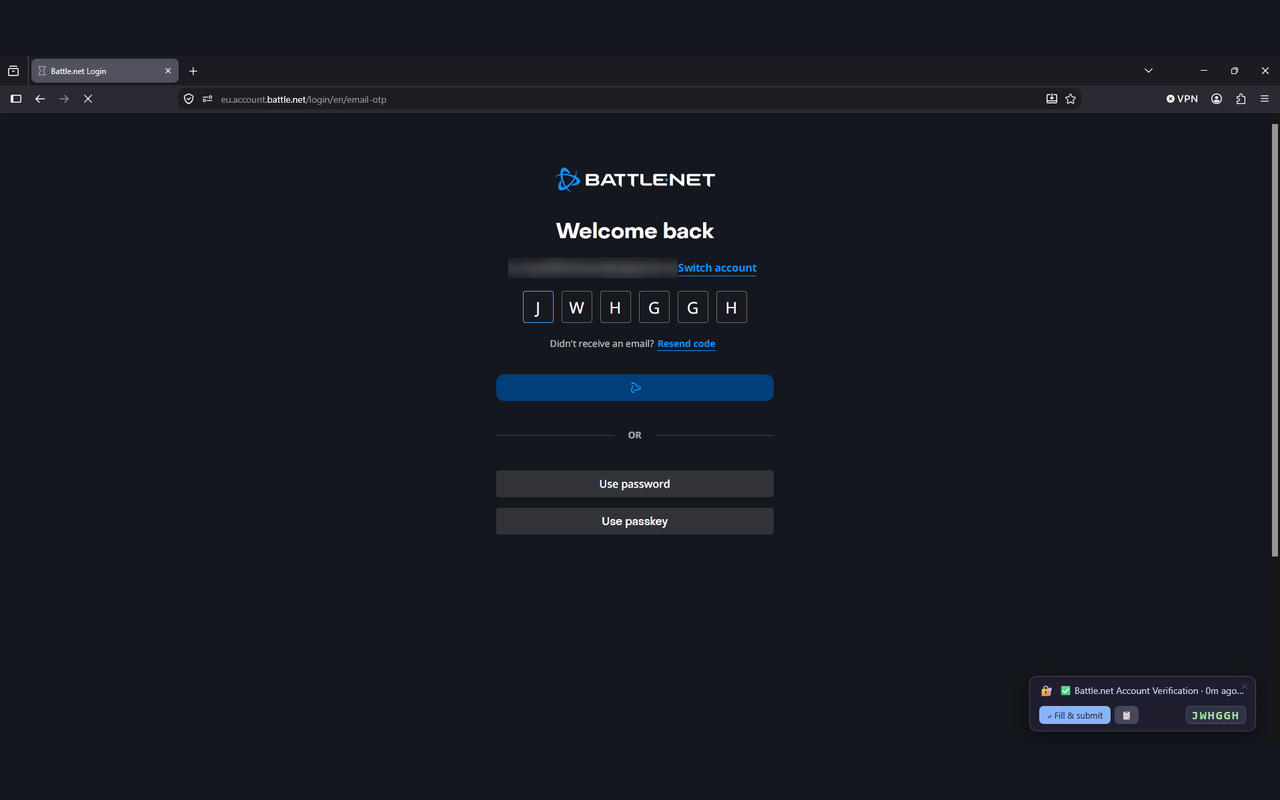Open the Firefox View tab list icon
The width and height of the screenshot is (1280, 800).
13,71
